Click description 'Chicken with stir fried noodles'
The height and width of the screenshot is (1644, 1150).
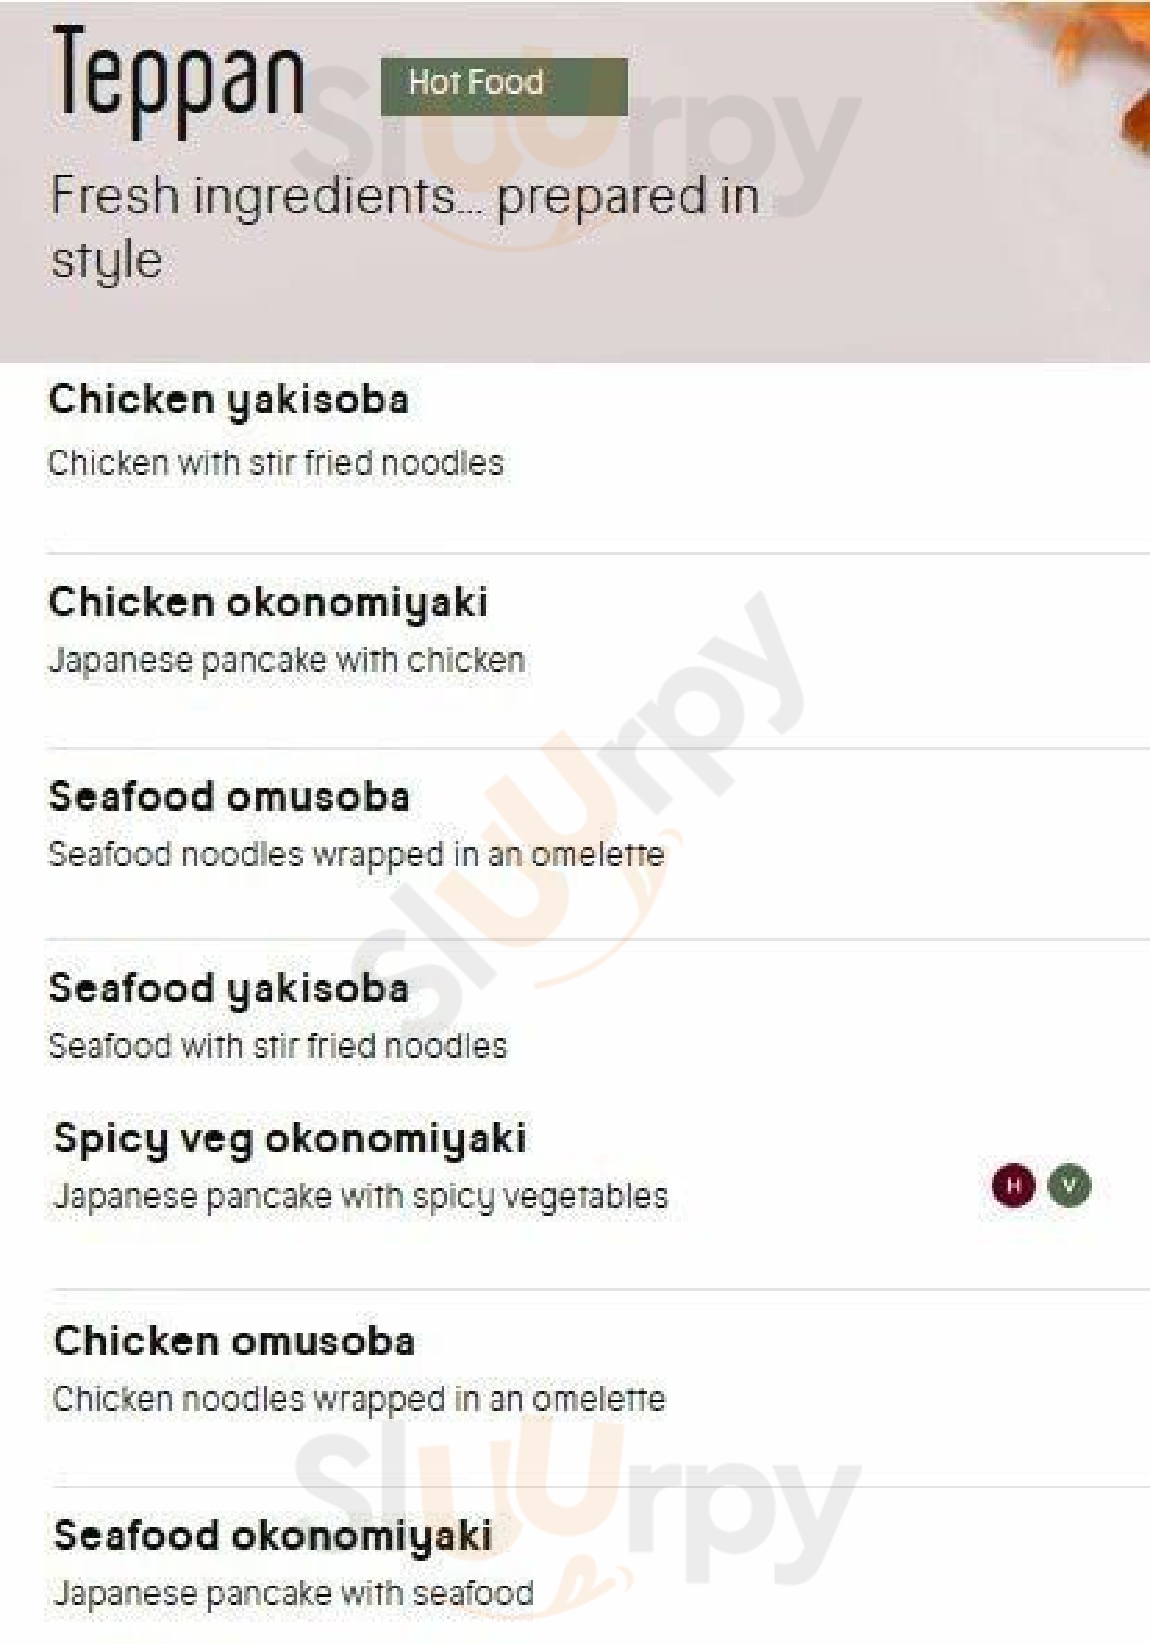click(x=276, y=463)
